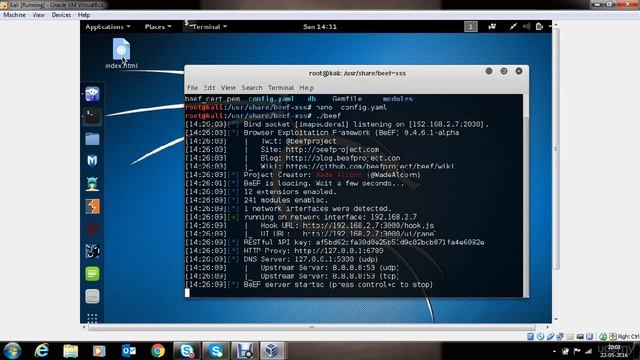Click the workspace indicator in the Kali top bar
This screenshot has height=360, width=640.
pos(471,27)
